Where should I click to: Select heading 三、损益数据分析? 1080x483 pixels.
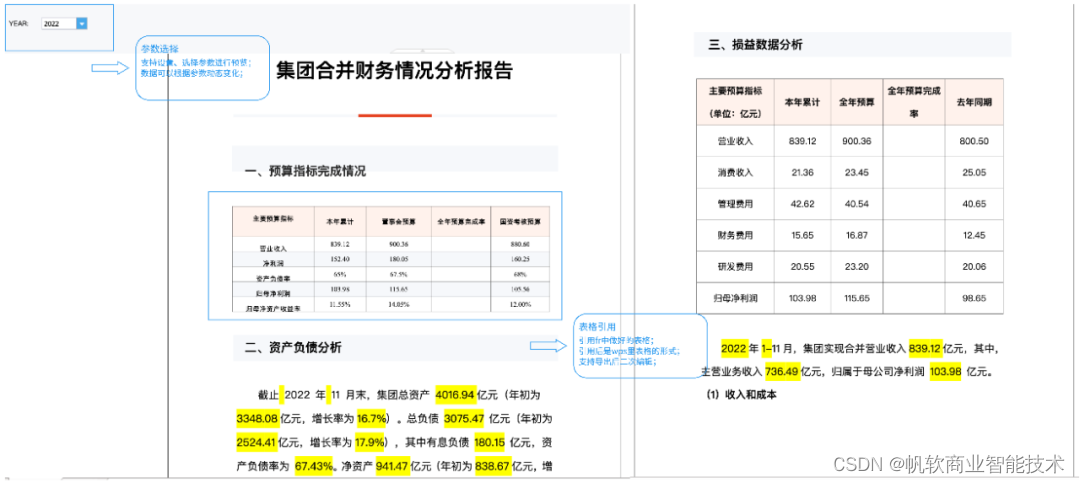(x=755, y=45)
